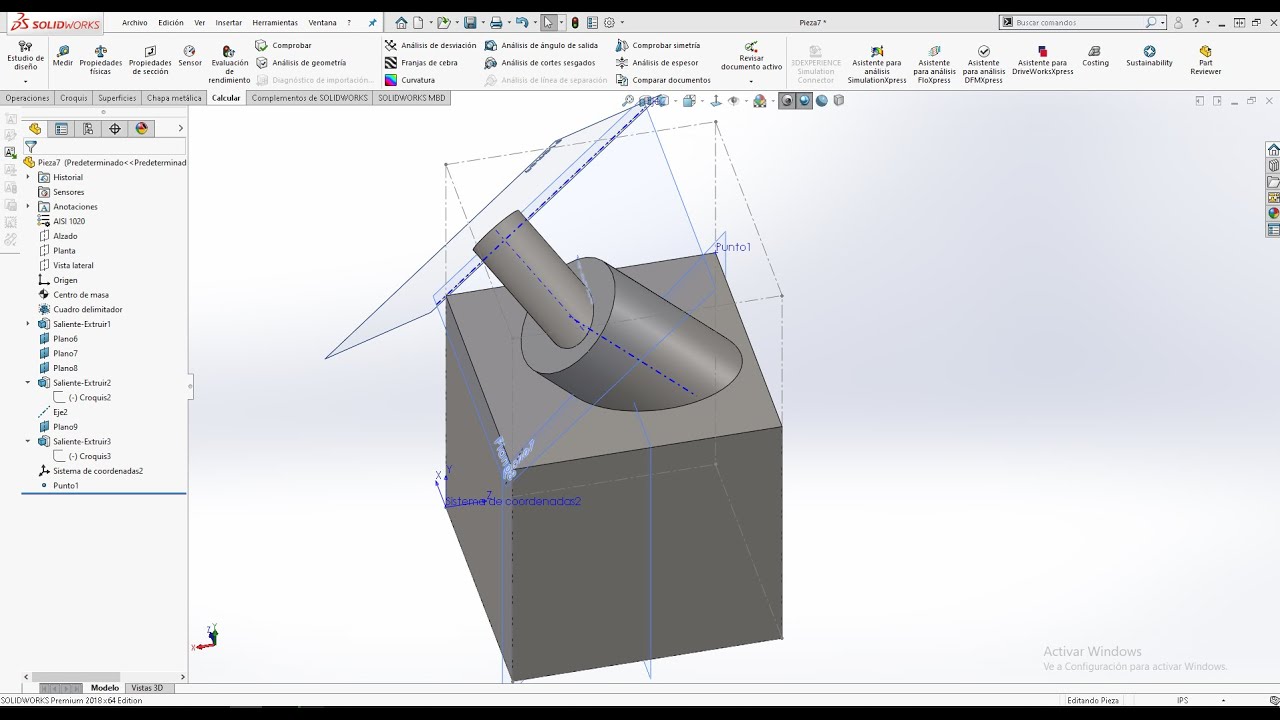Open Análisis de espesor
Screen dimensions: 1280x720
tap(657, 62)
